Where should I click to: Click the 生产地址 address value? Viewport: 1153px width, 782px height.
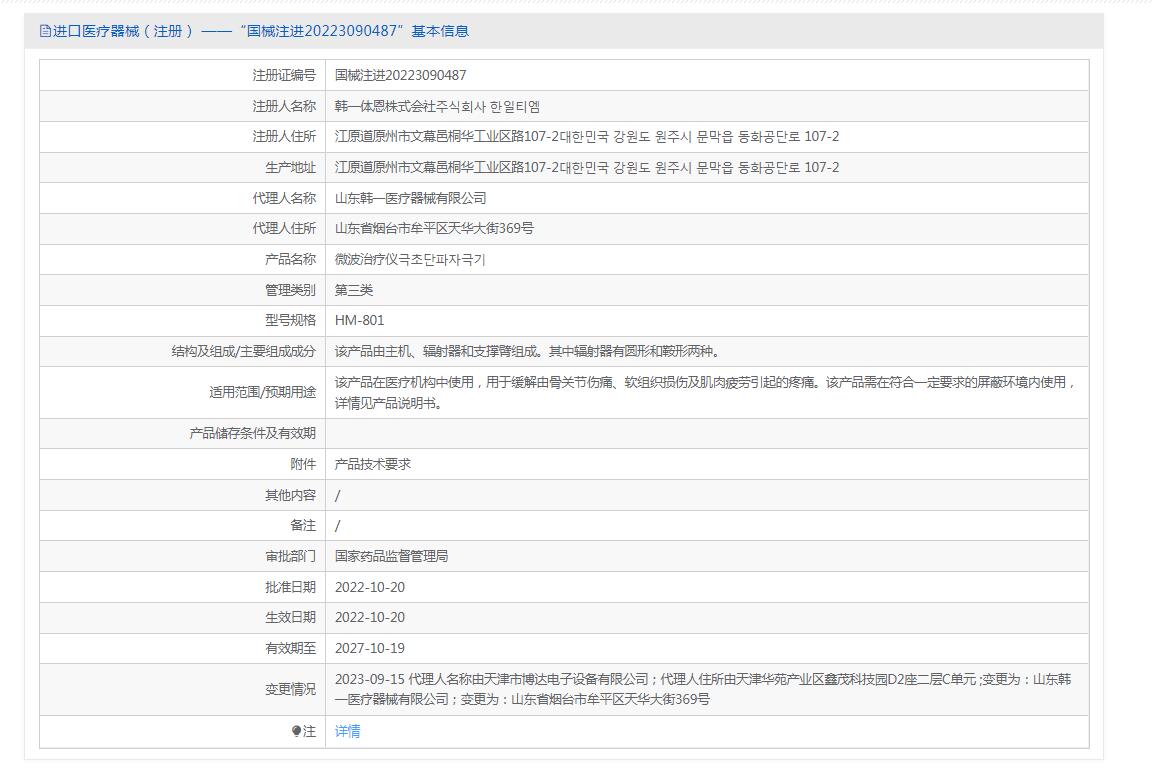[x=587, y=167]
